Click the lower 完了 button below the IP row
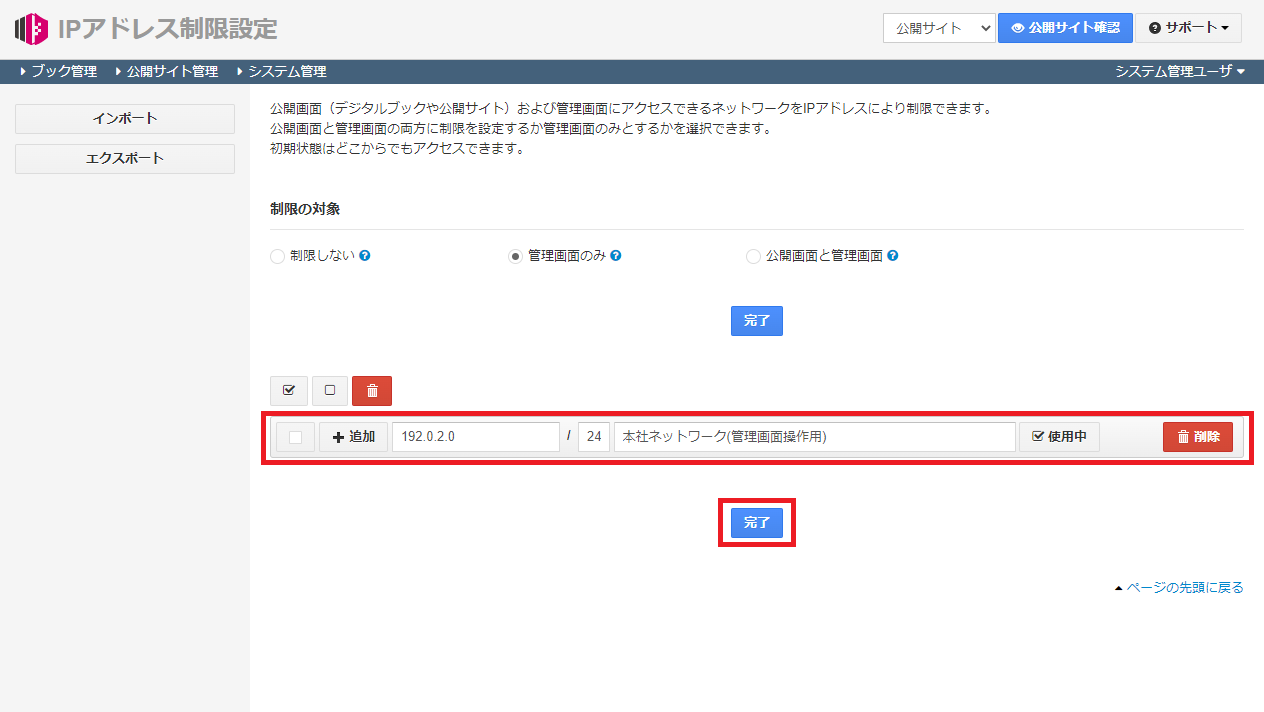This screenshot has height=712, width=1264. click(757, 522)
